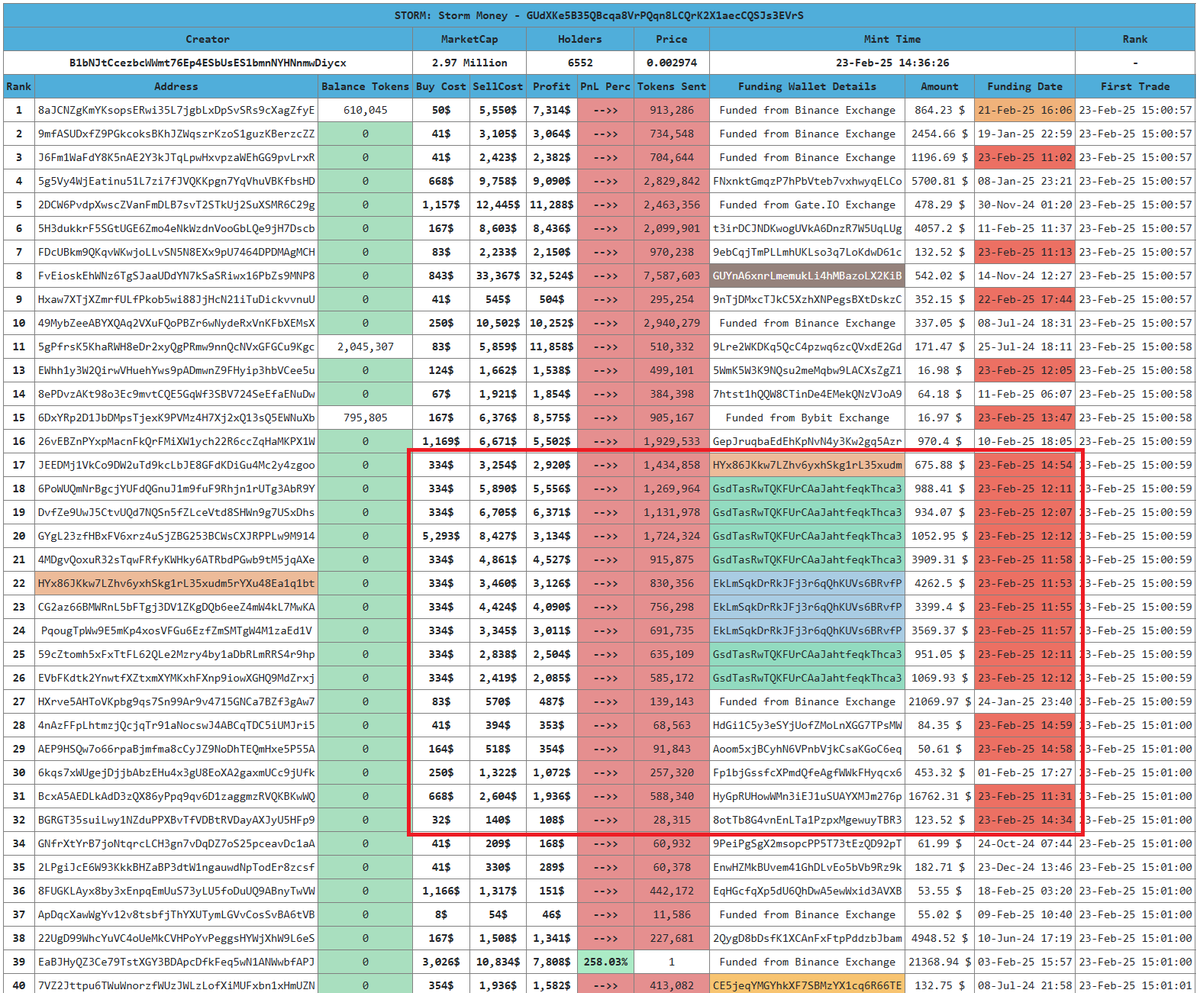This screenshot has width=1200, height=993.
Task: Click funding date 30-Nov-24 01:20
Action: point(1024,205)
